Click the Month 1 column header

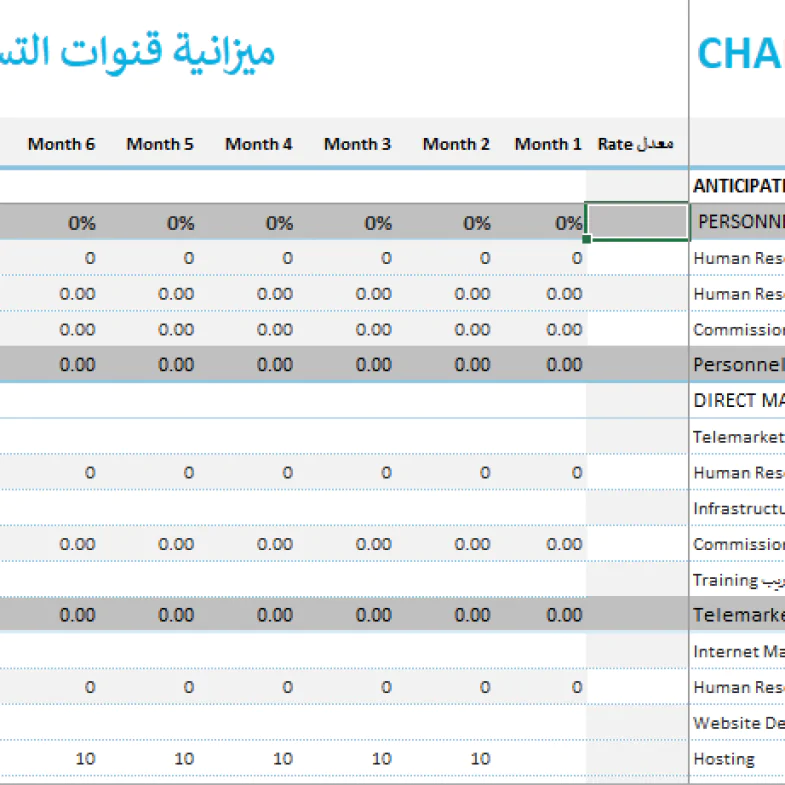pyautogui.click(x=547, y=144)
